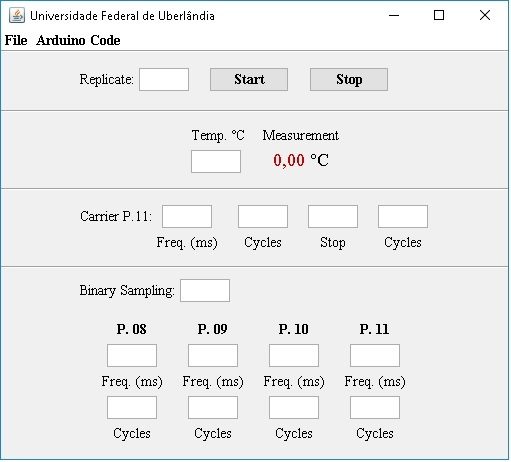511x462 pixels.
Task: Click the Start button
Action: point(249,79)
